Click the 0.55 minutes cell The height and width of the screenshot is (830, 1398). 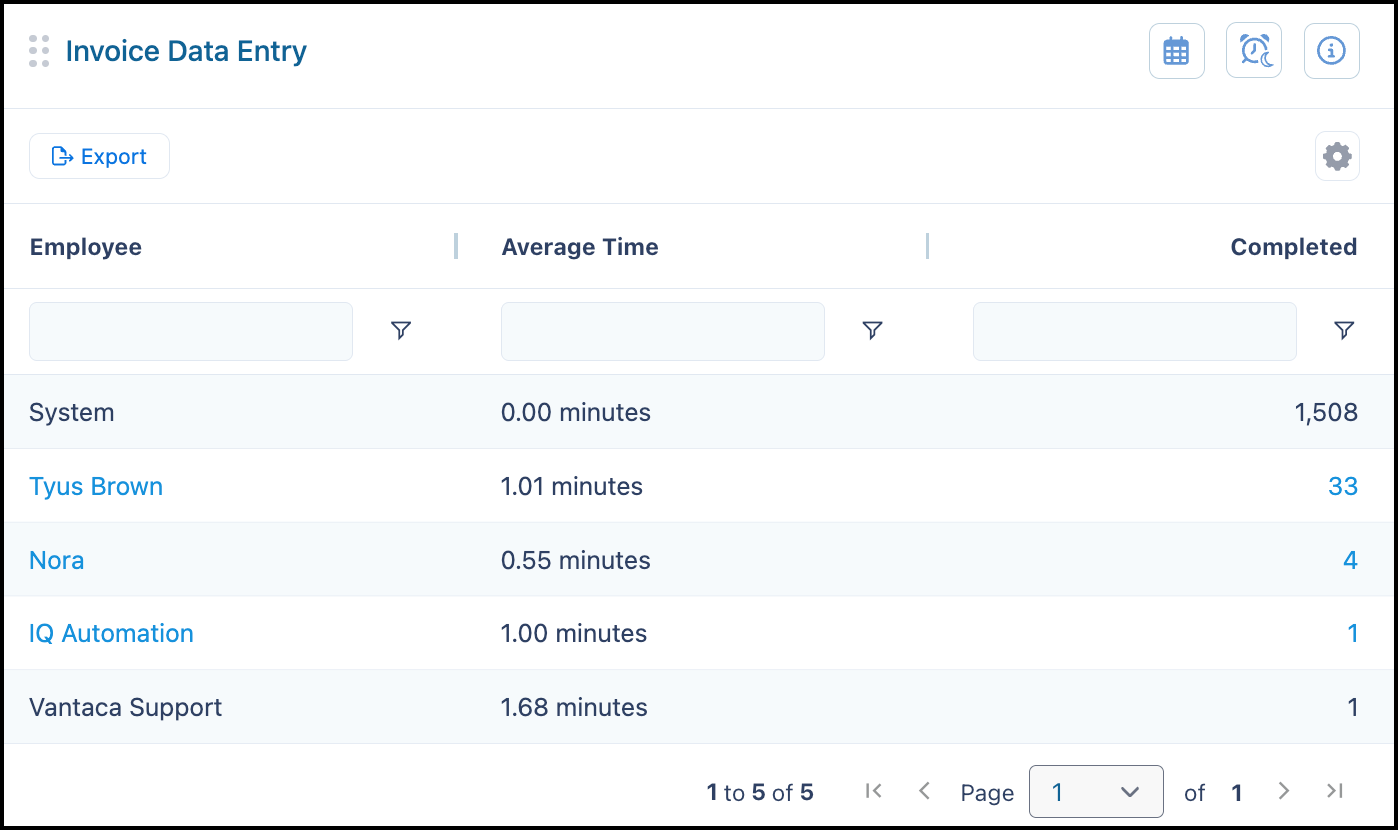[x=576, y=560]
